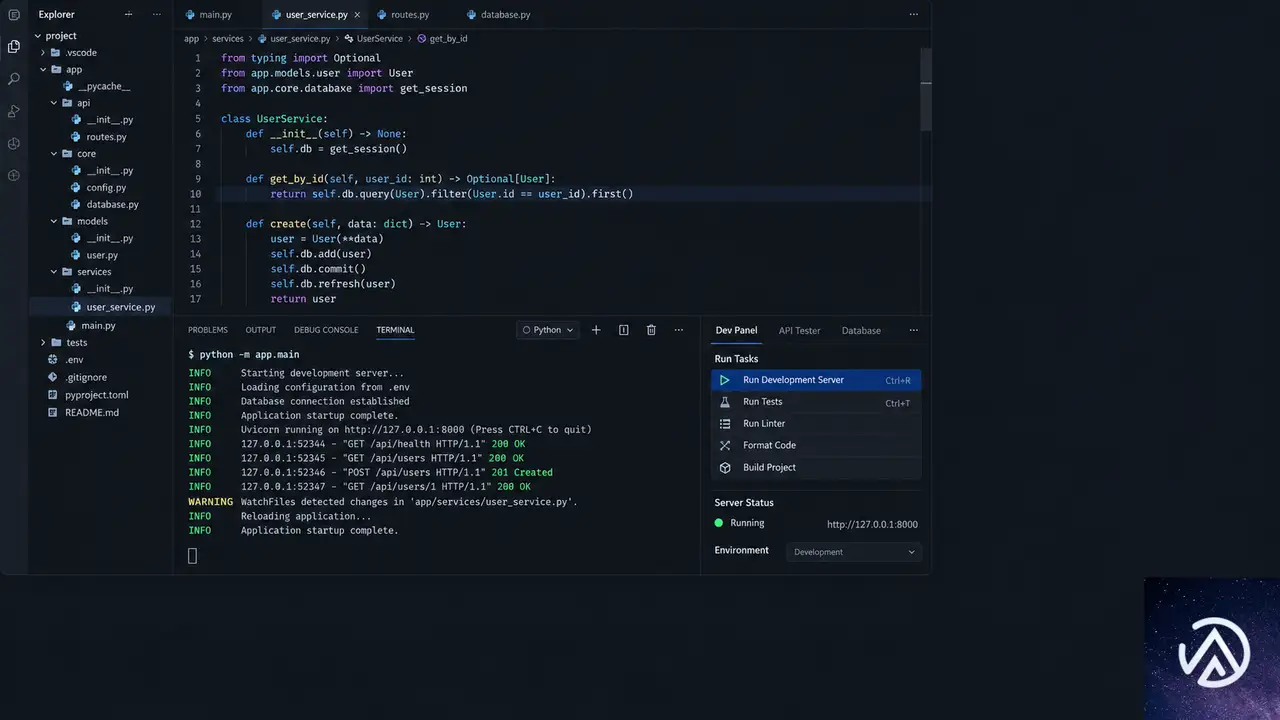Open Run and Debug in activity bar

(14, 111)
